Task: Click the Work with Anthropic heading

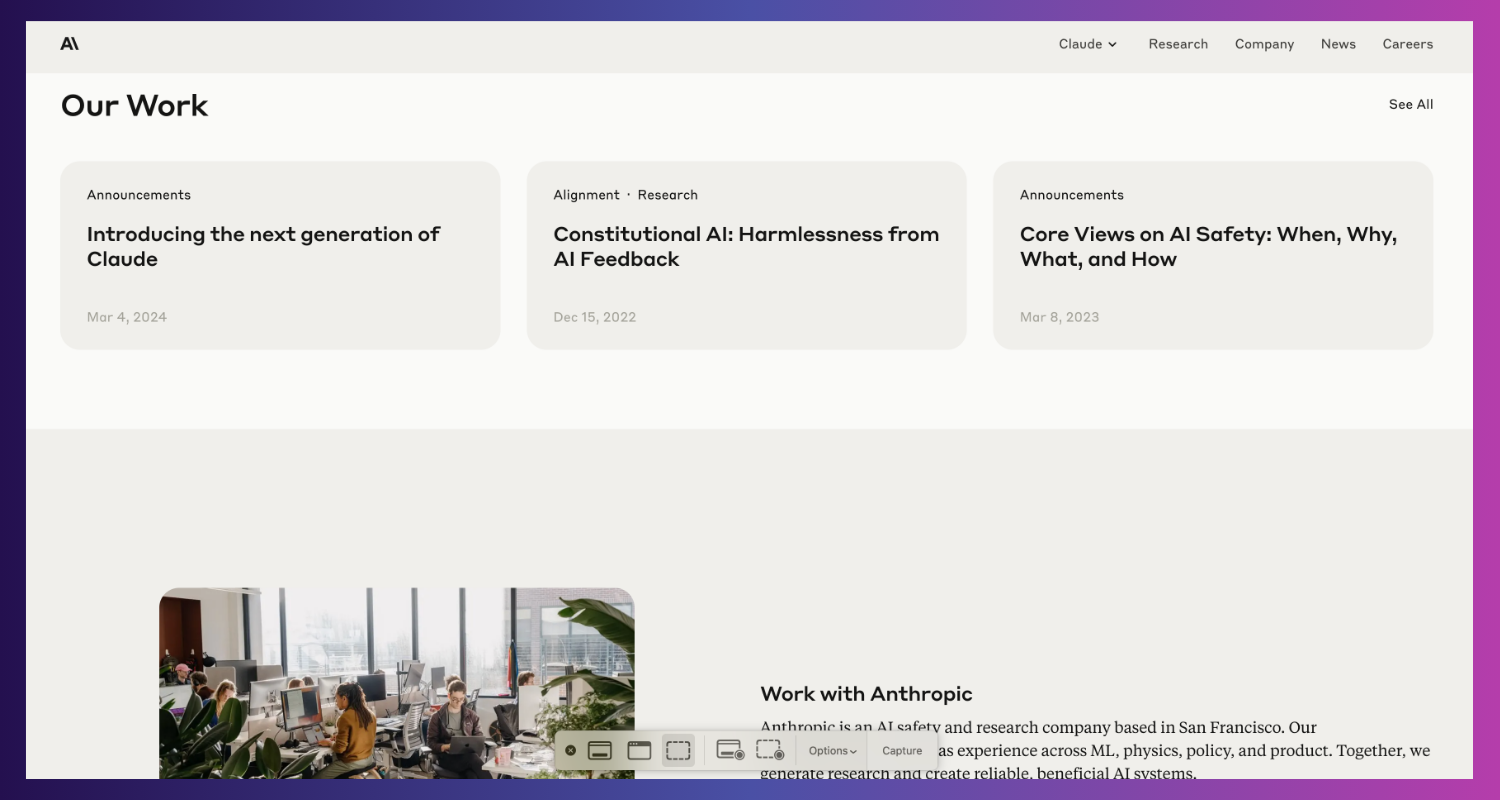Action: 866,694
